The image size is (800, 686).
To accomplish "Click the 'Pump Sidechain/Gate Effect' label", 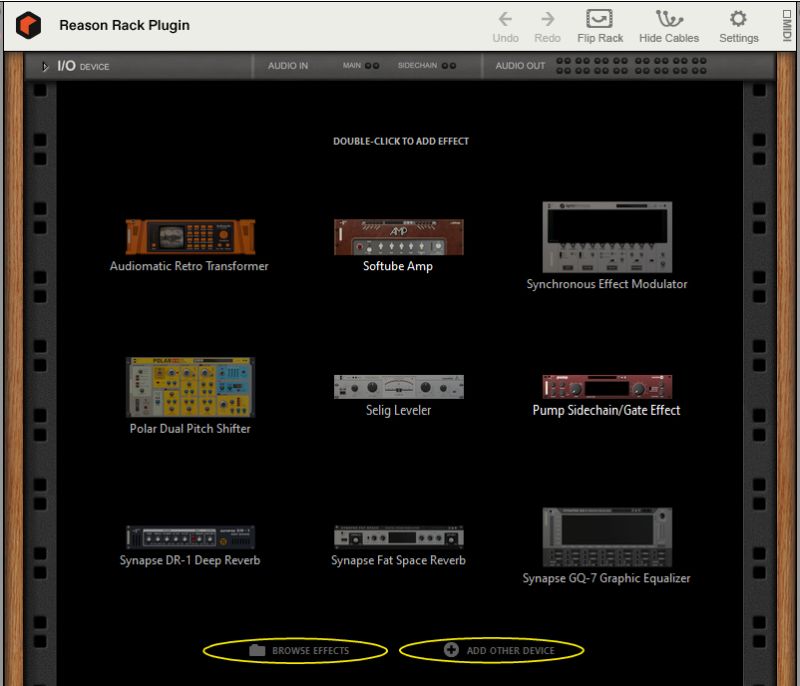I will point(606,411).
